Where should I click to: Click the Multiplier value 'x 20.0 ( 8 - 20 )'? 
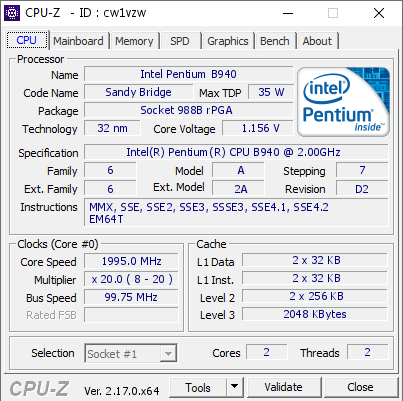[x=131, y=279]
